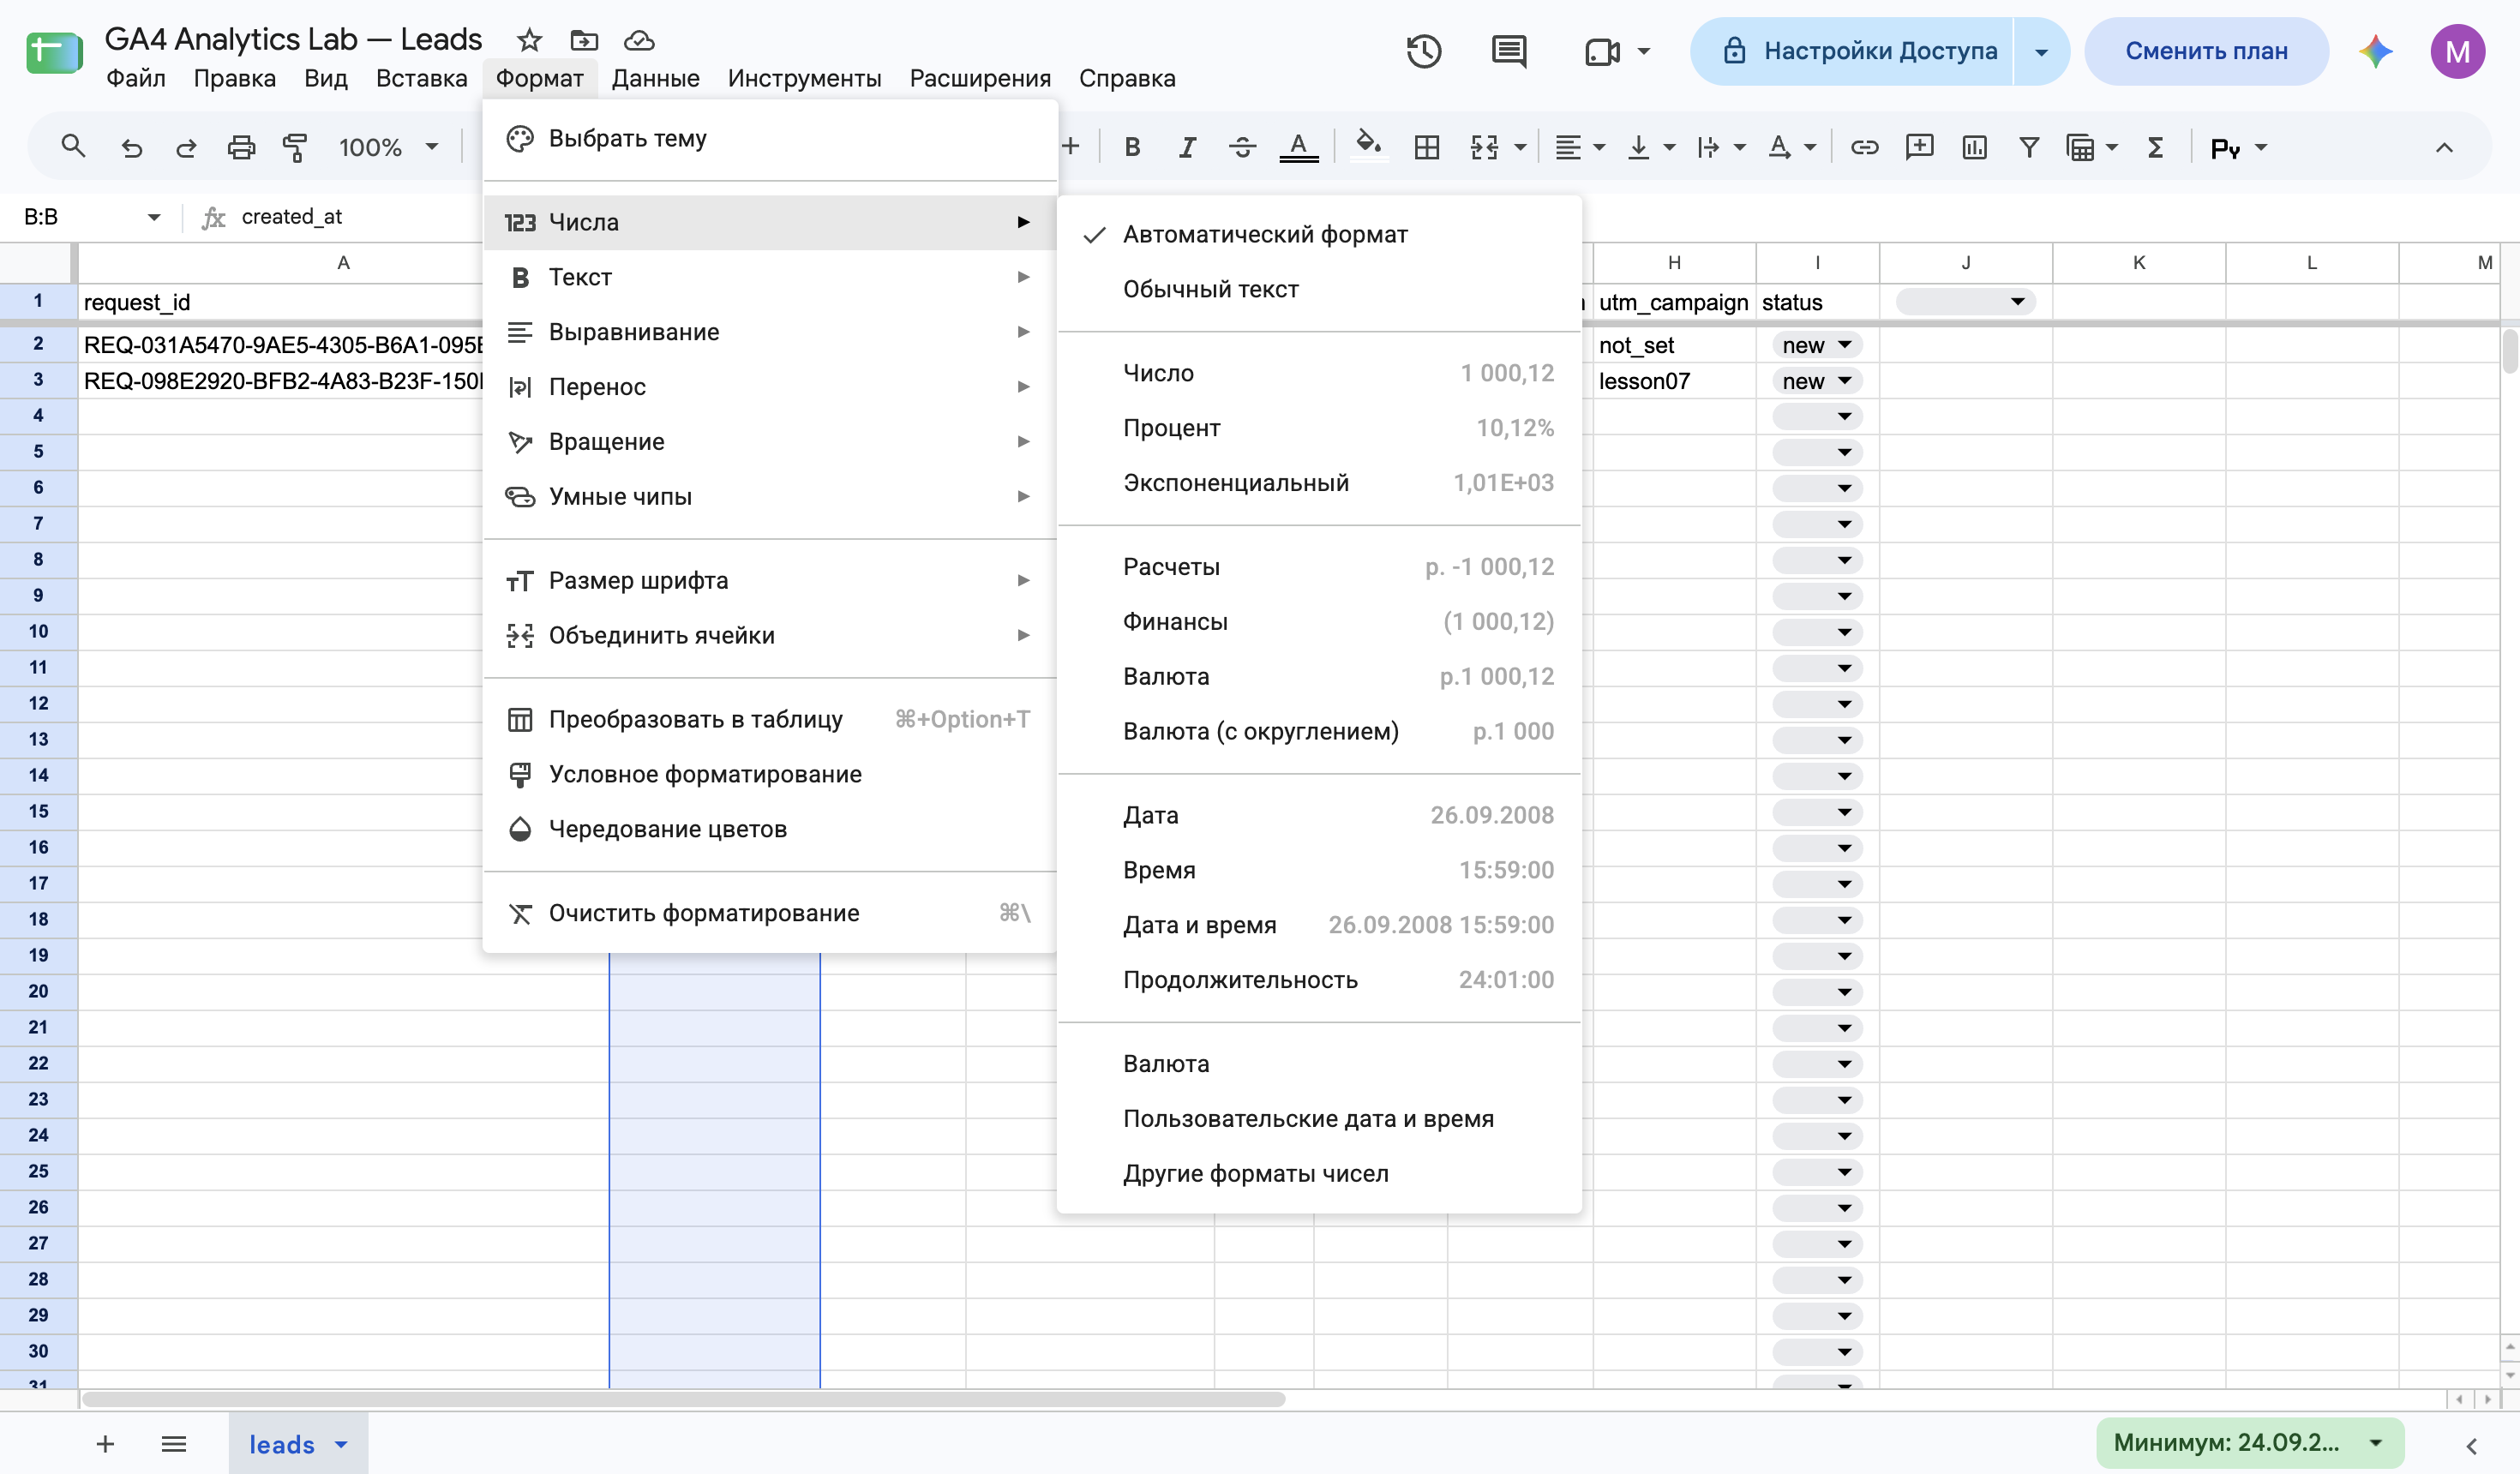This screenshot has height=1474, width=2520.
Task: Click the fill color bucket icon
Action: point(1367,147)
